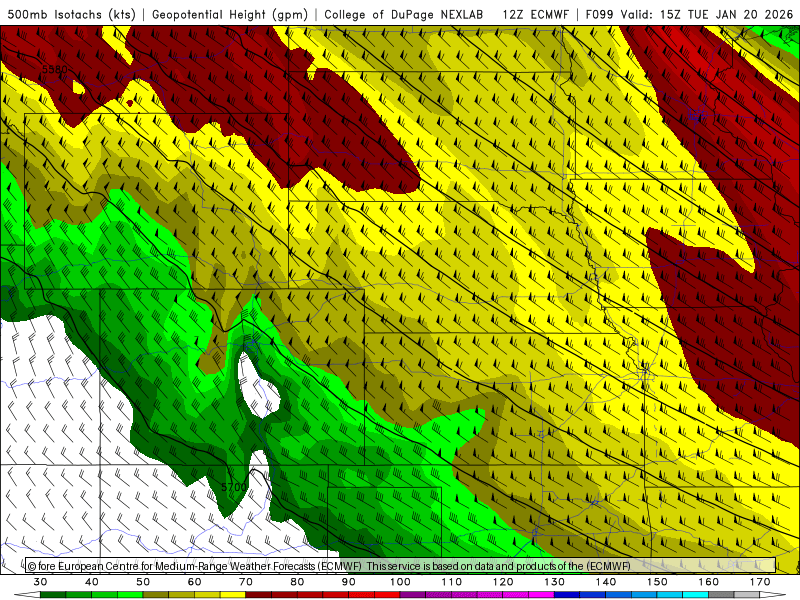
Task: Click the "Geopotential Height (gpm)" title text
Action: 230,14
